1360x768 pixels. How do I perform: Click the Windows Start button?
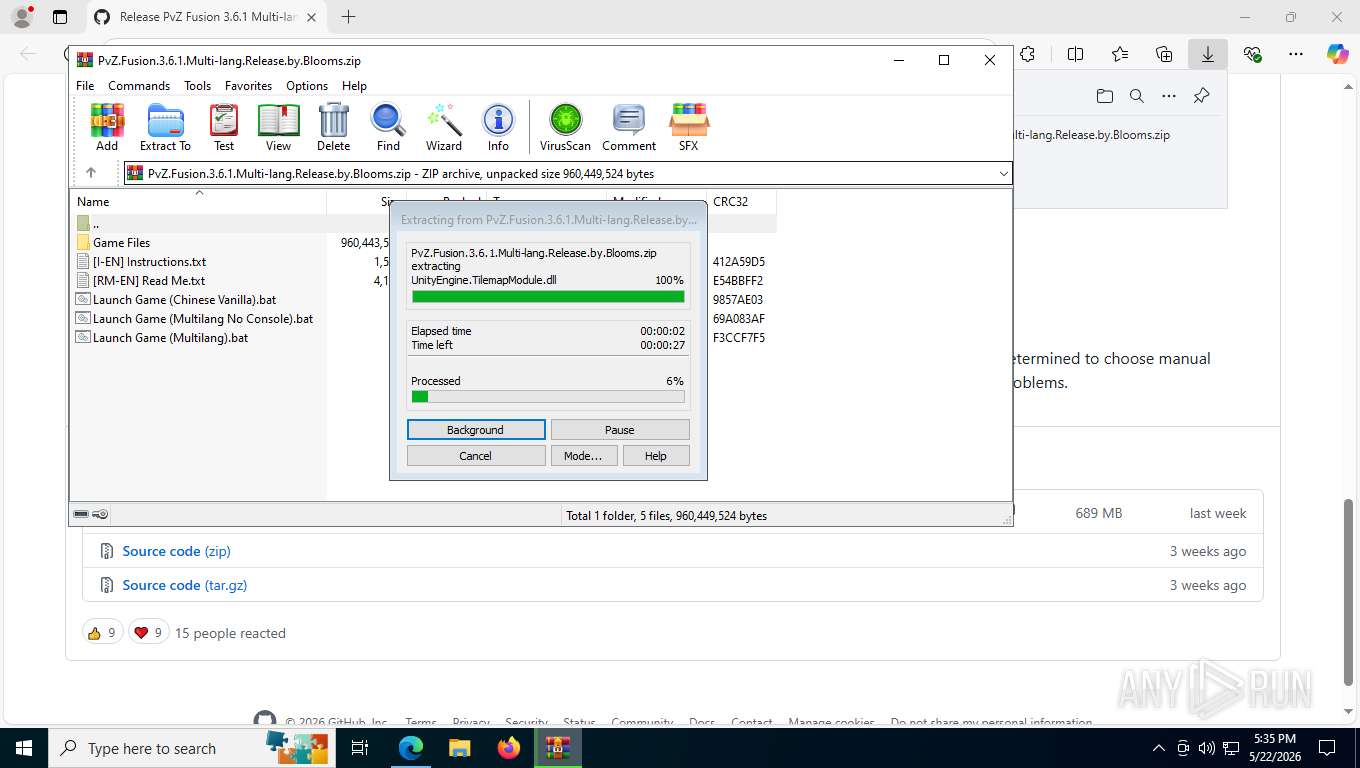click(x=24, y=748)
